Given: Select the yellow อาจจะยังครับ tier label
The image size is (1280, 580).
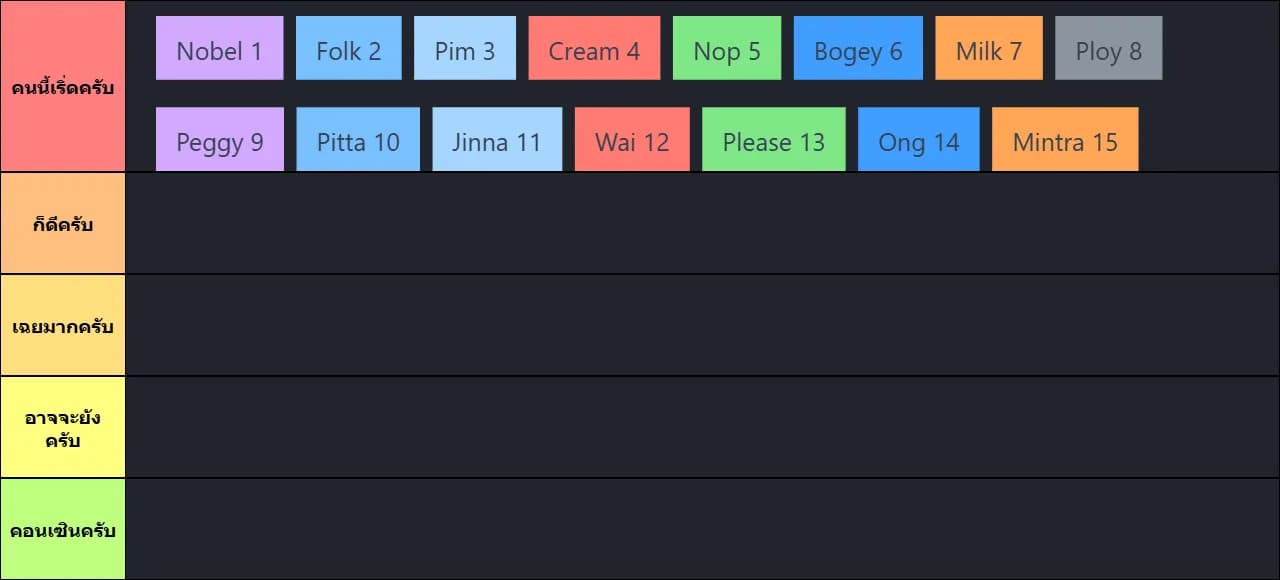Looking at the screenshot, I should click(63, 428).
